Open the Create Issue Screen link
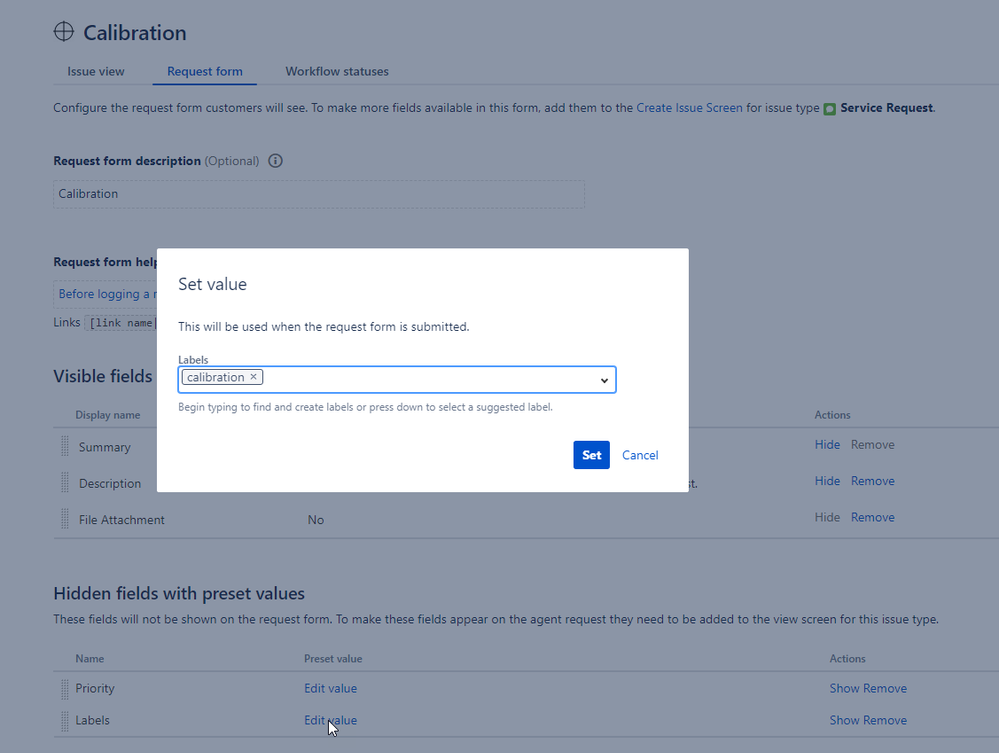Viewport: 999px width, 753px height. click(689, 108)
